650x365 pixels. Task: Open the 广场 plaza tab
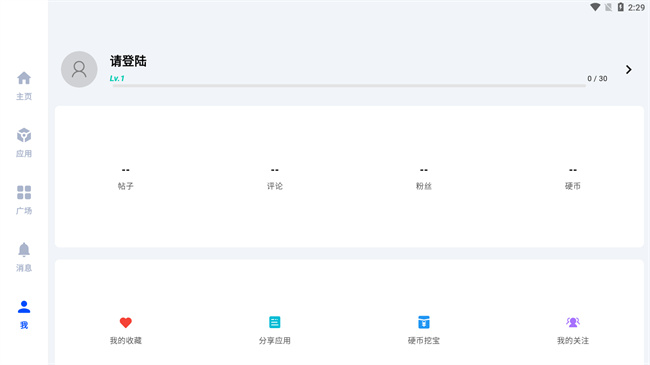(24, 200)
